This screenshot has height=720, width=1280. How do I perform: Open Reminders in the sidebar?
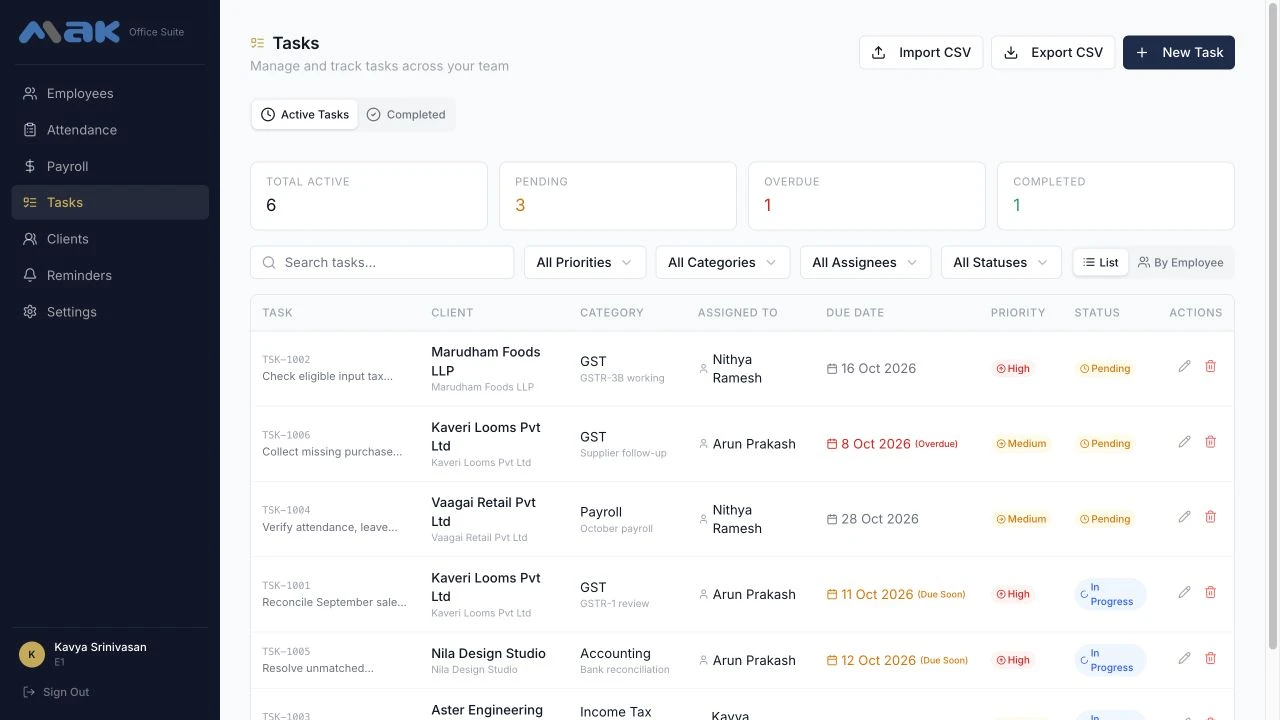pyautogui.click(x=110, y=275)
